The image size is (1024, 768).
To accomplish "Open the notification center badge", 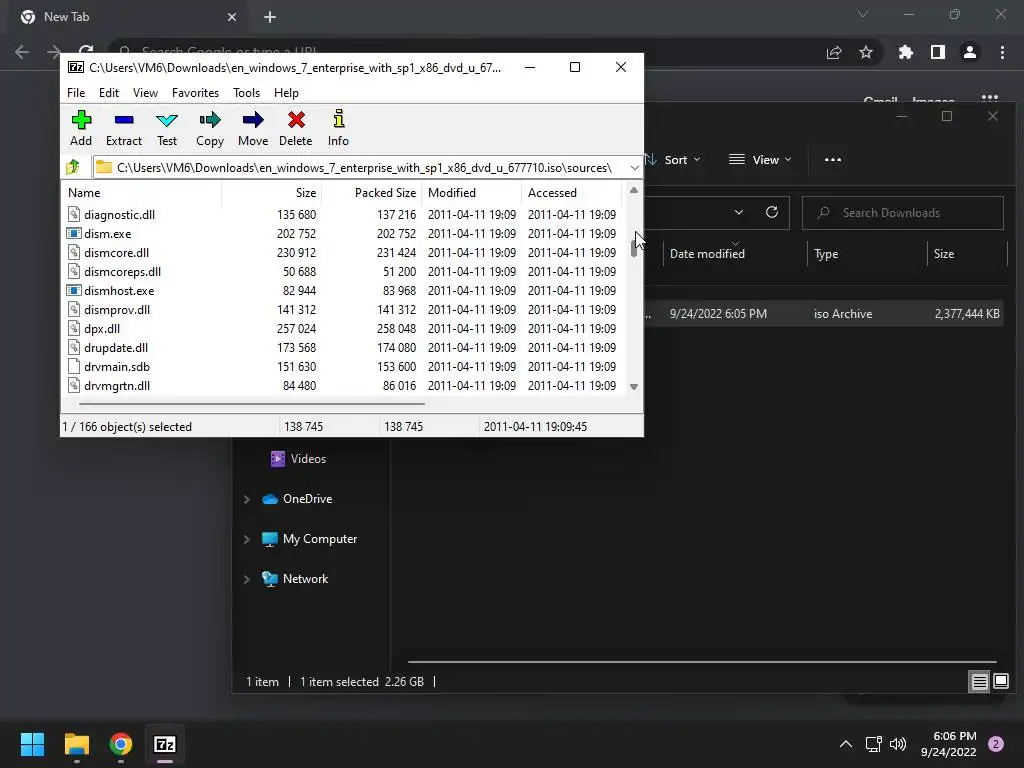I will point(996,744).
